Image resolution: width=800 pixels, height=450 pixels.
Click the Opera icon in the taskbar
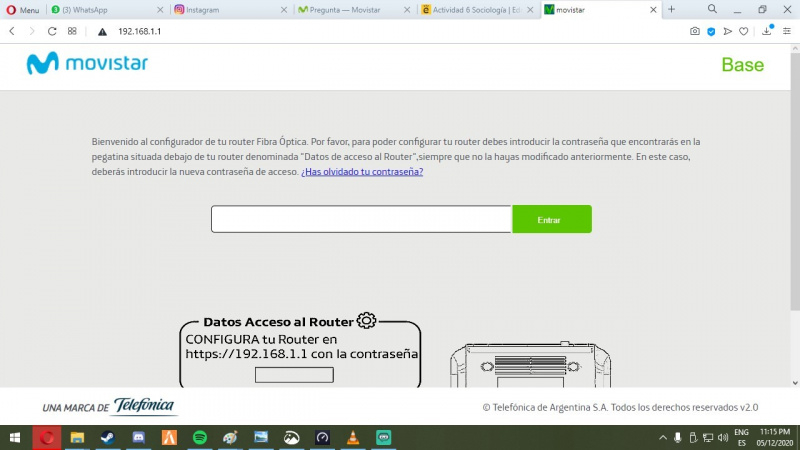point(47,438)
